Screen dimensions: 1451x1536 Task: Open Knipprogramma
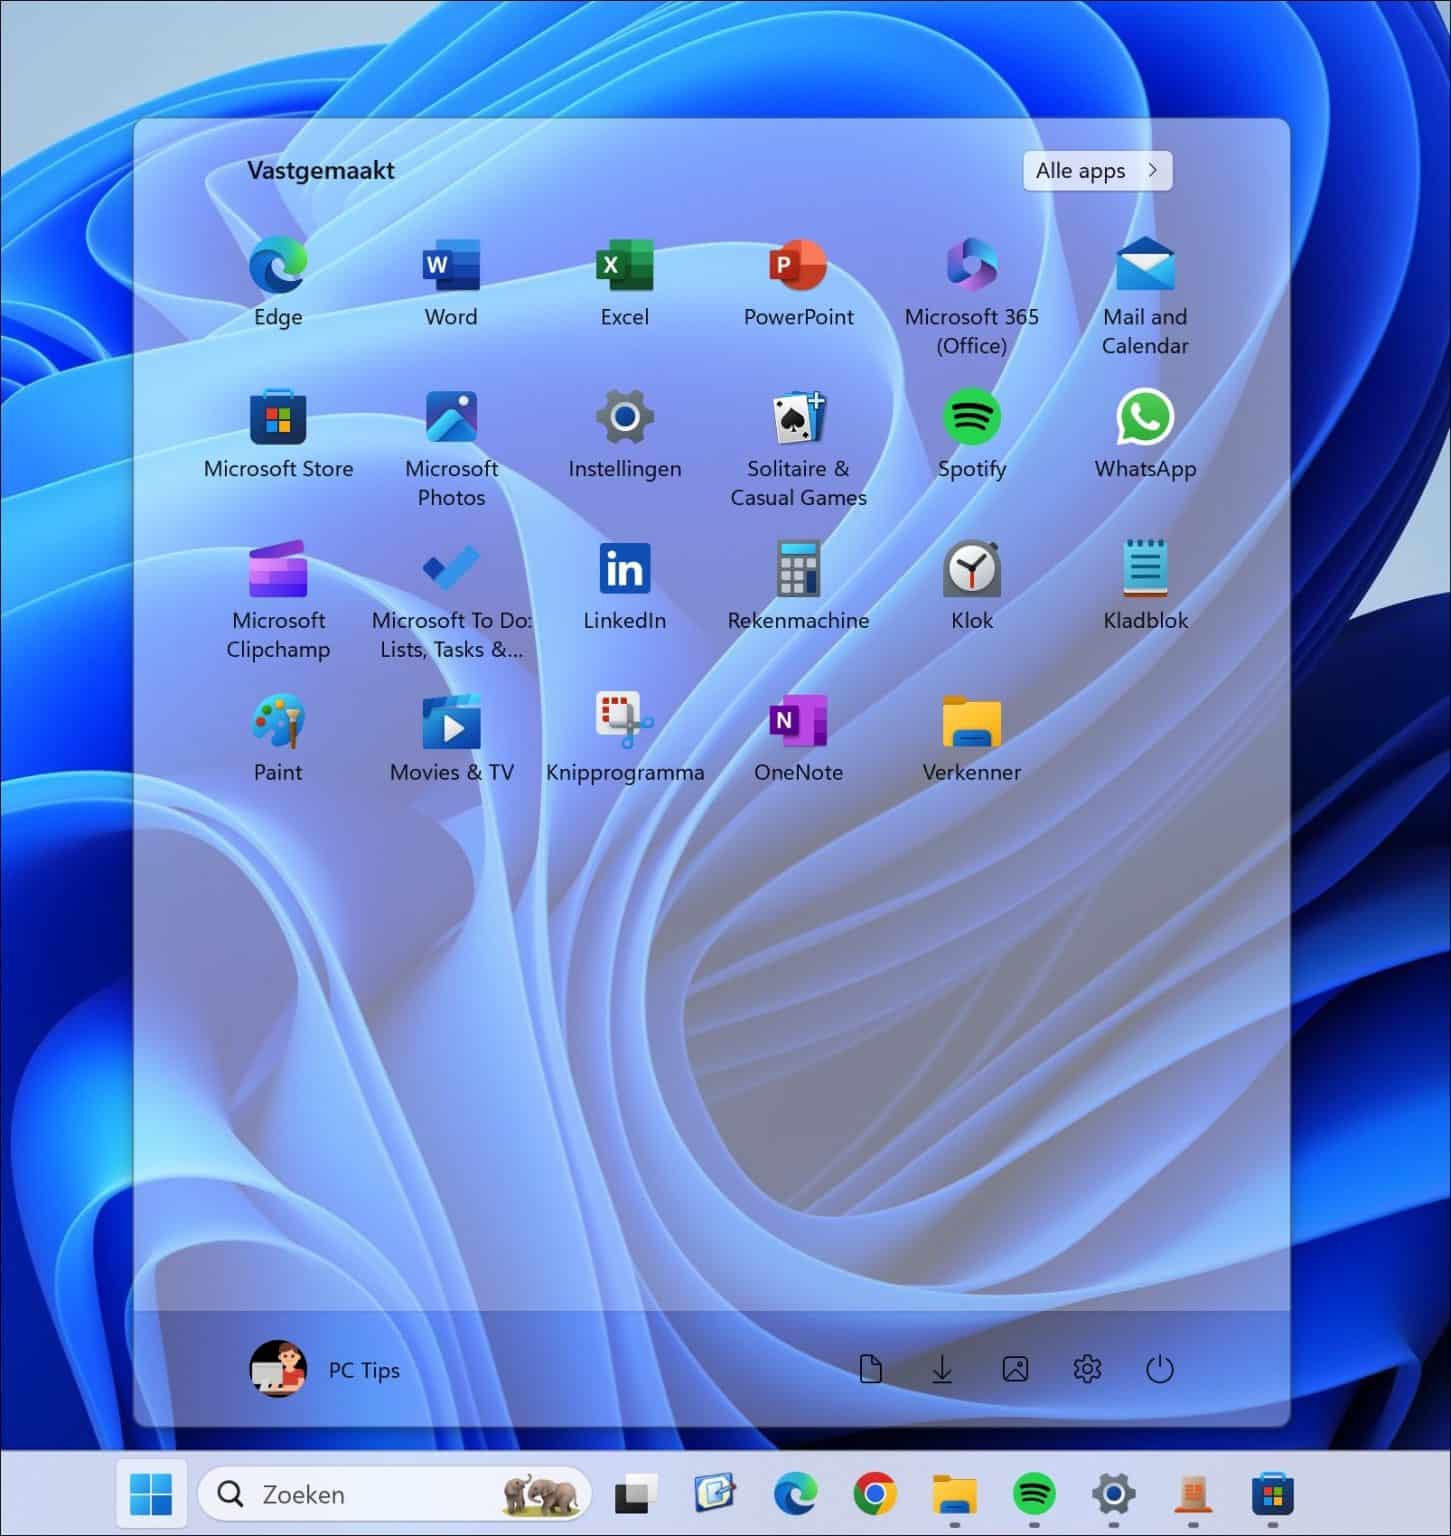pos(625,722)
